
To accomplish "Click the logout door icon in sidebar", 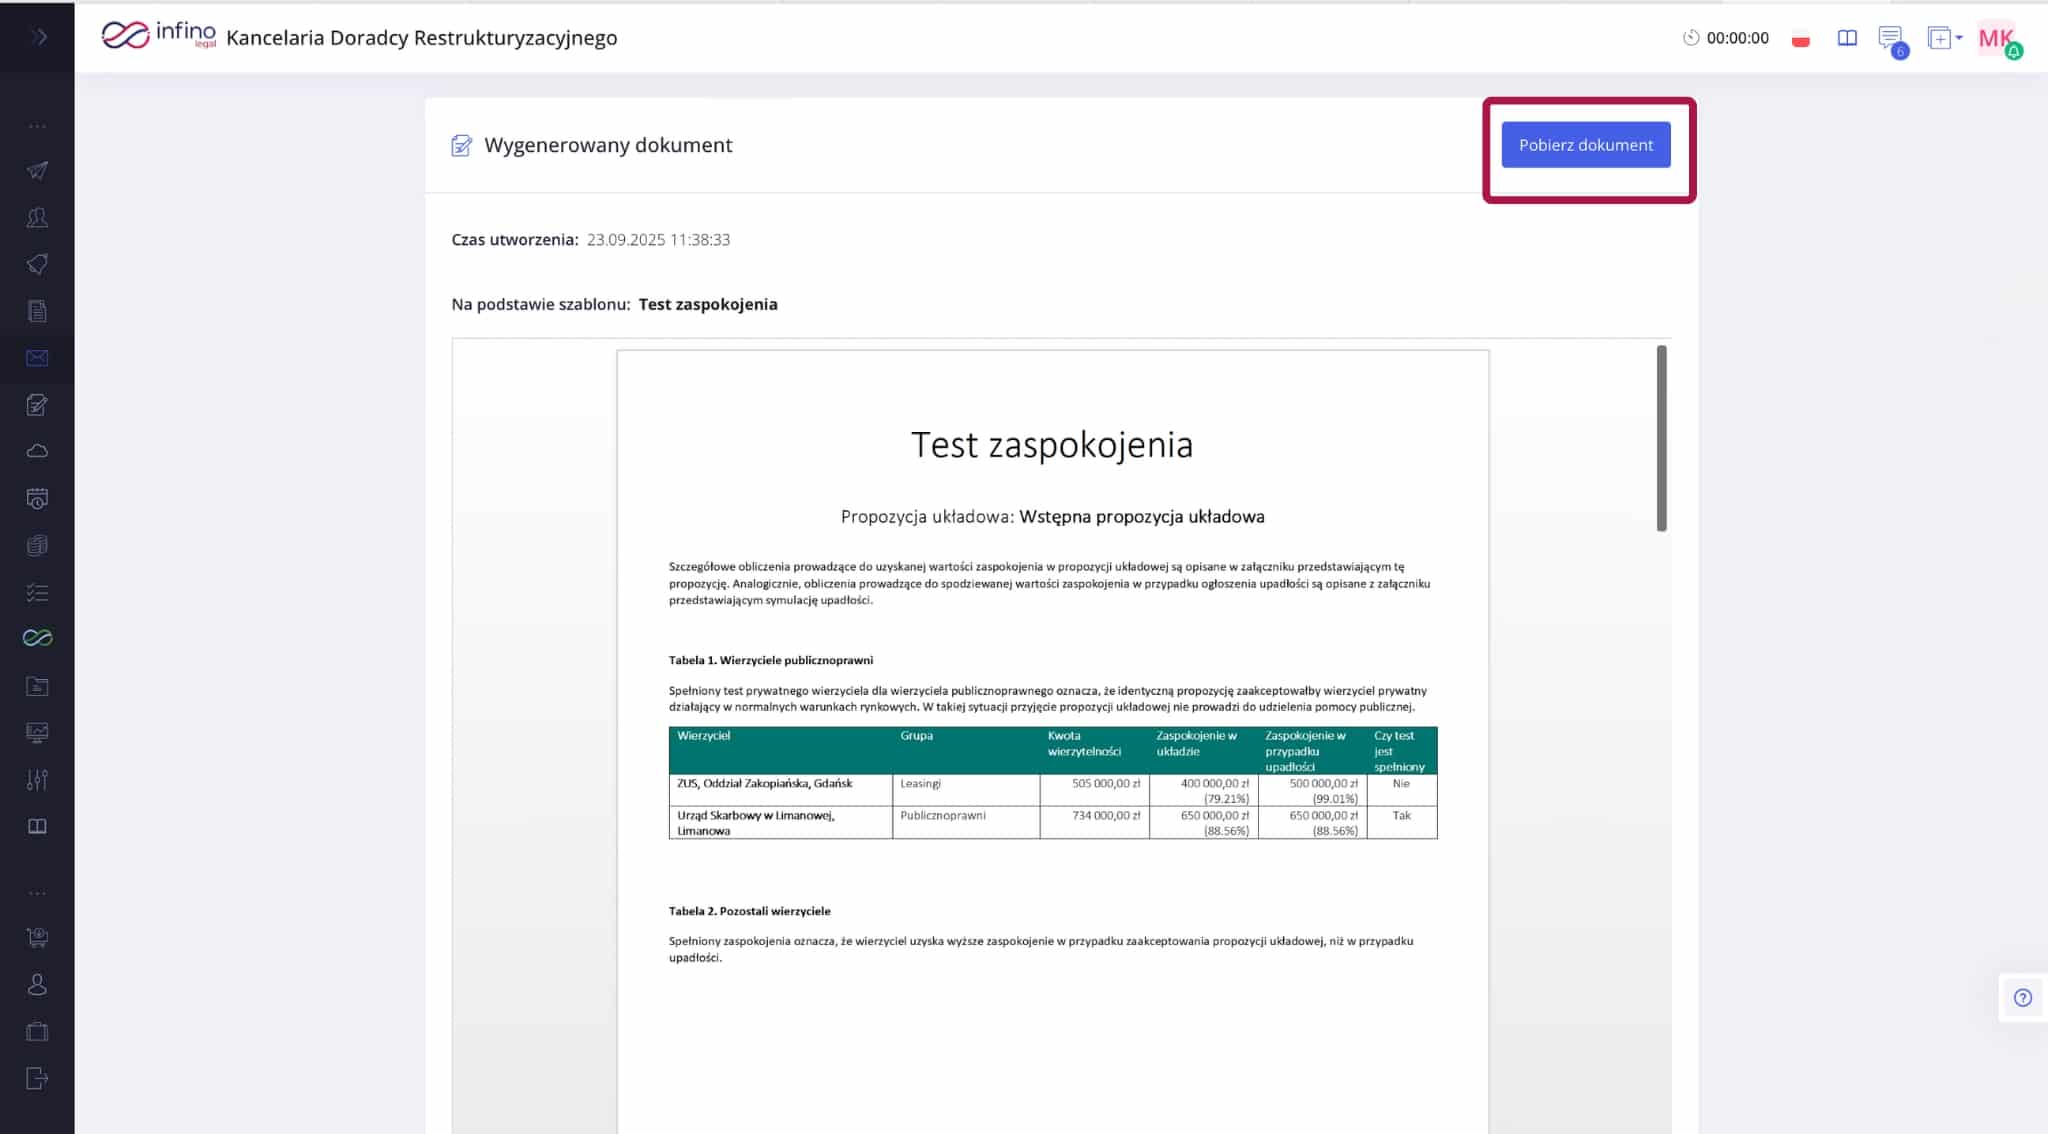I will click(37, 1078).
